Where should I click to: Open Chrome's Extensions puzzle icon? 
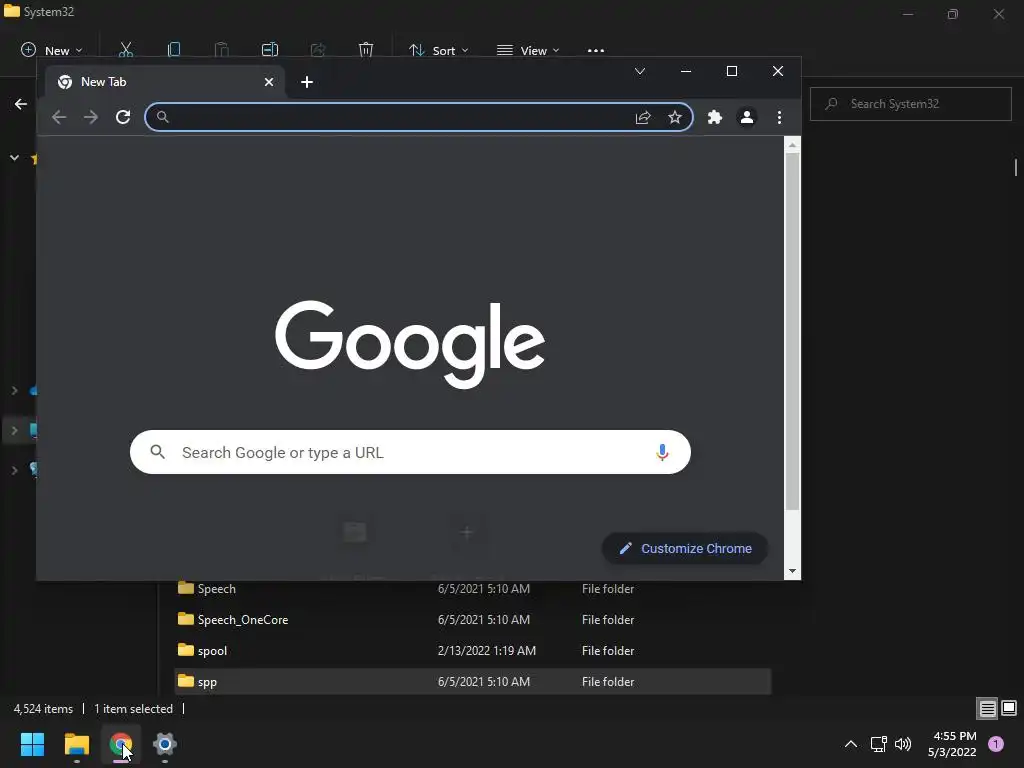715,117
